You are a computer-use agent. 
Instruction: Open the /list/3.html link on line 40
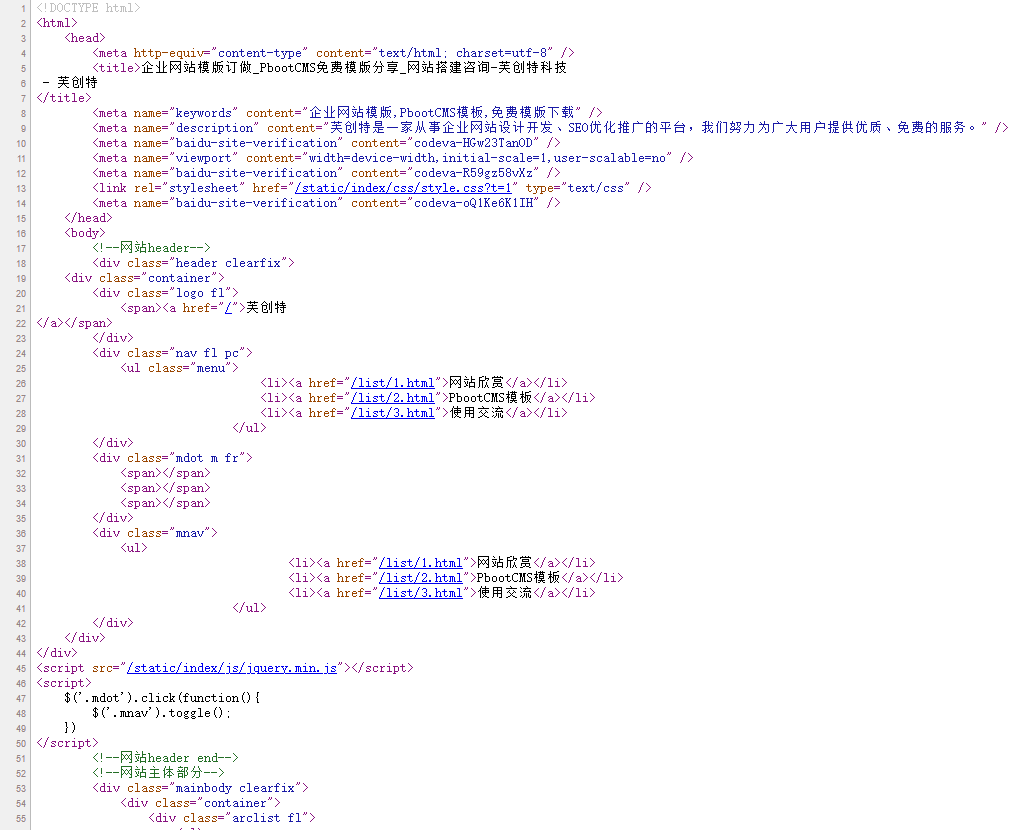(420, 593)
